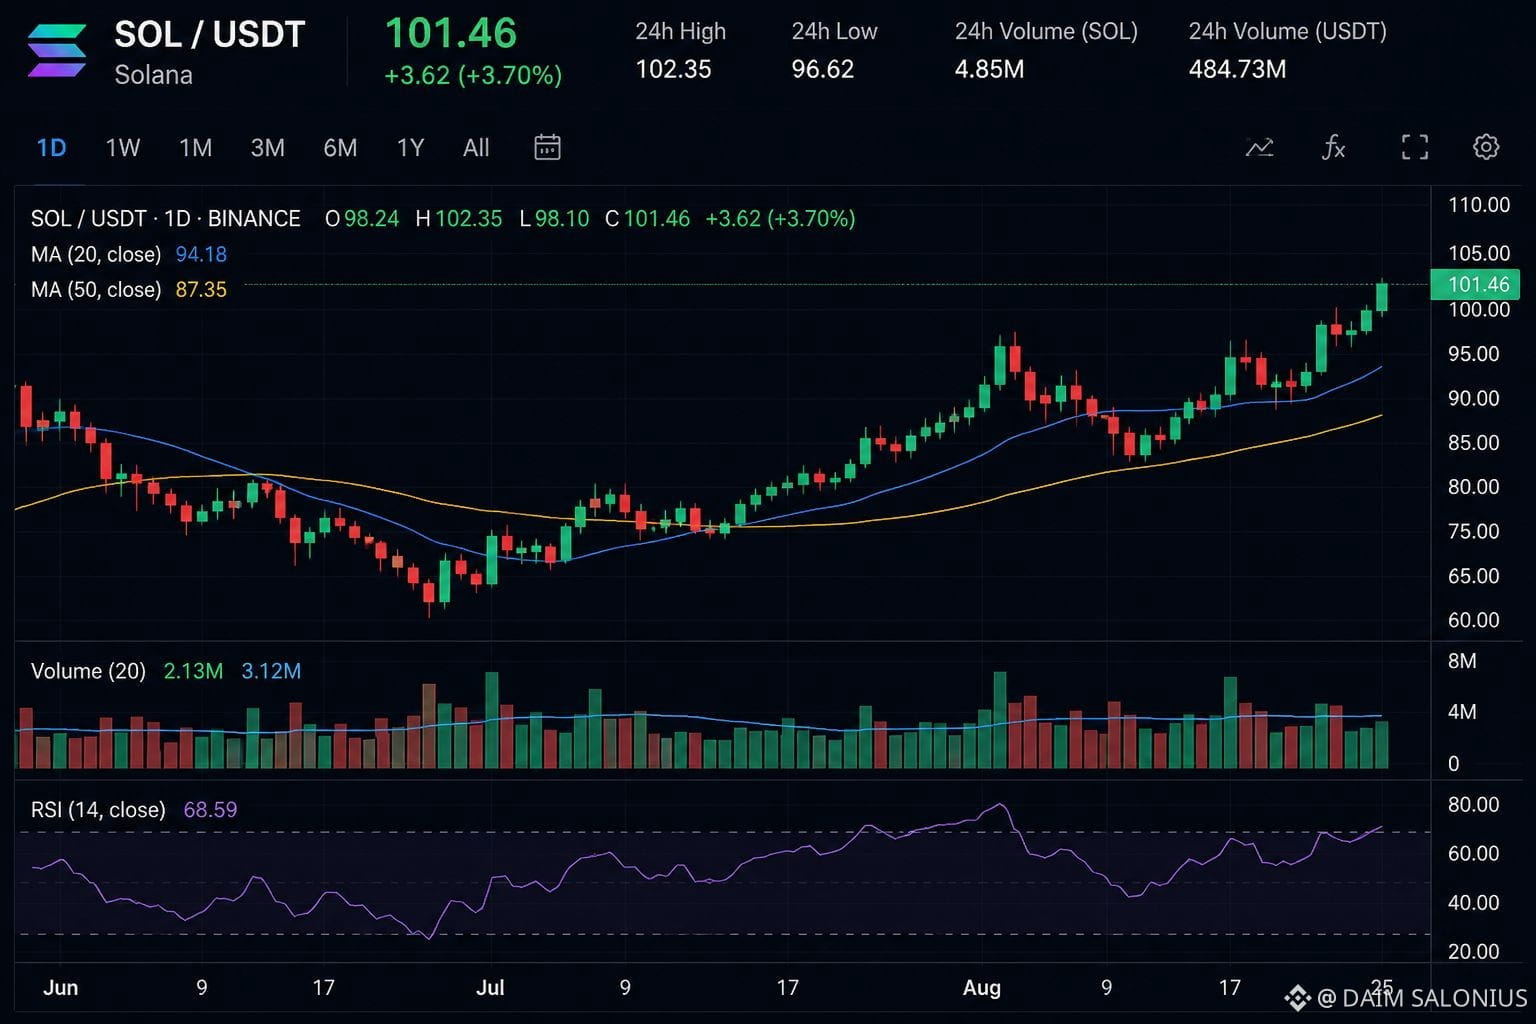Image resolution: width=1536 pixels, height=1024 pixels.
Task: Click the 102.35 value under 24h High
Action: pyautogui.click(x=673, y=69)
